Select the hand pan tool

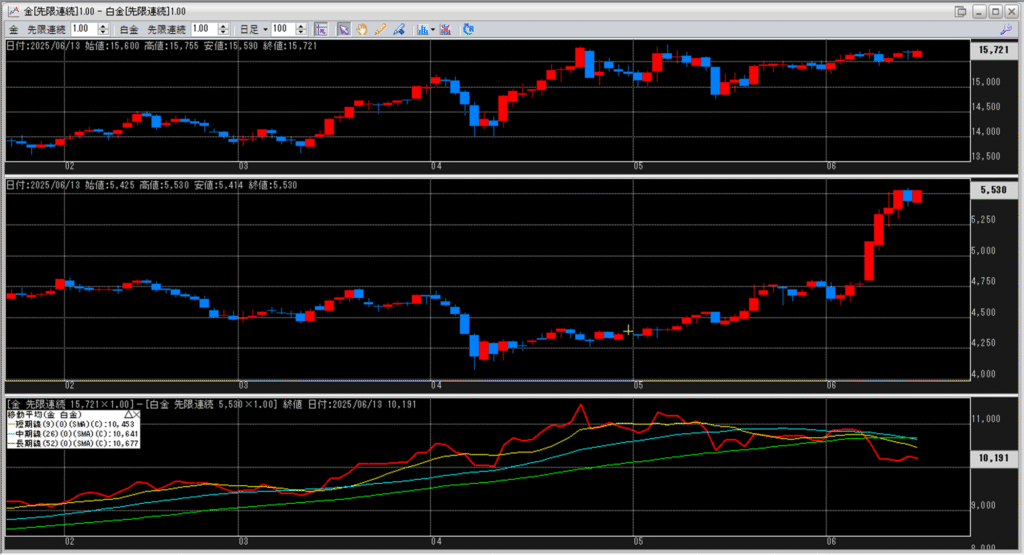coord(361,30)
